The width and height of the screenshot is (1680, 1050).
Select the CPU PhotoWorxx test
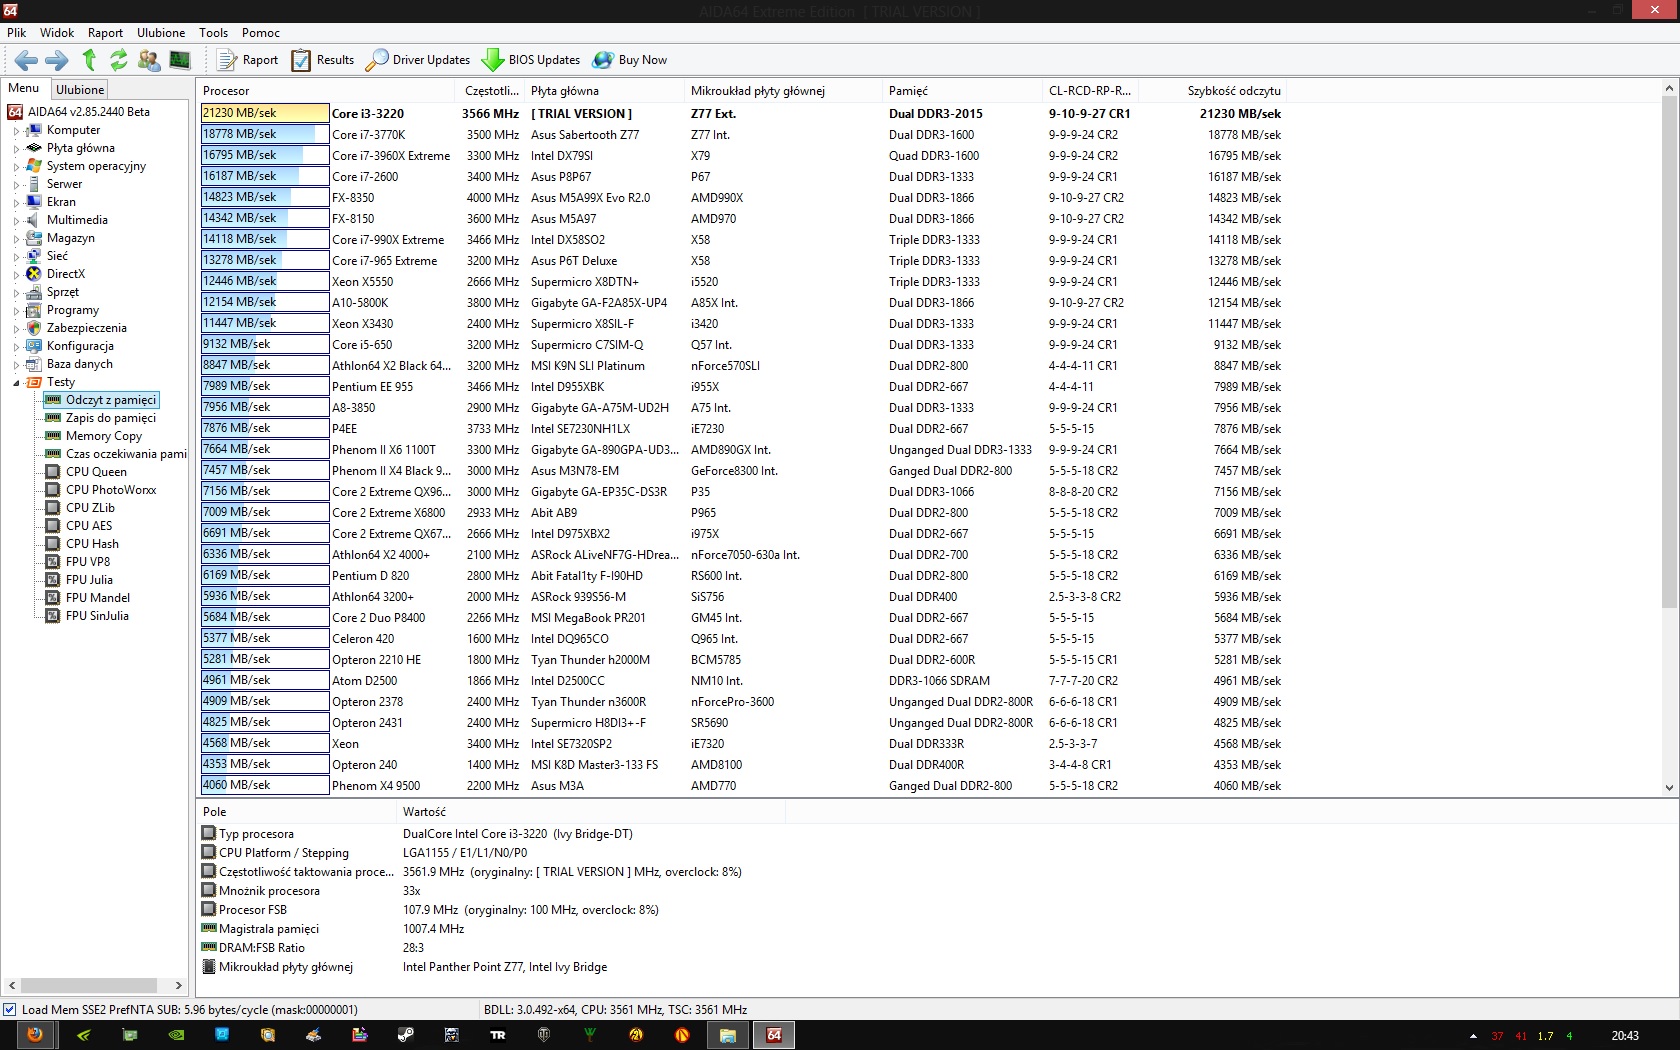(111, 491)
